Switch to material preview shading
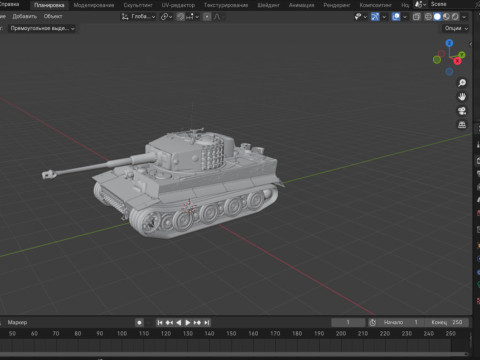The width and height of the screenshot is (480, 360). (x=446, y=17)
